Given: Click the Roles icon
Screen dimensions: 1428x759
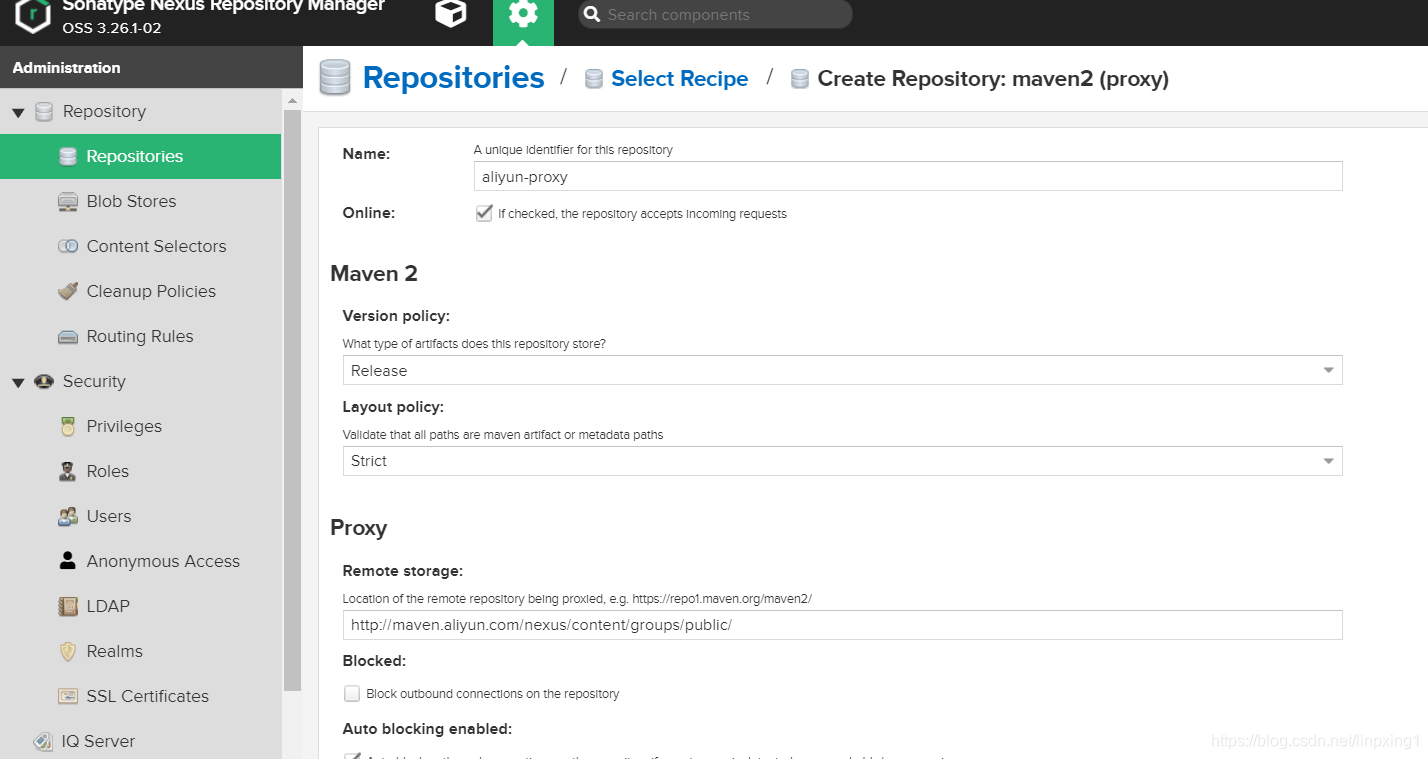Looking at the screenshot, I should 68,472.
